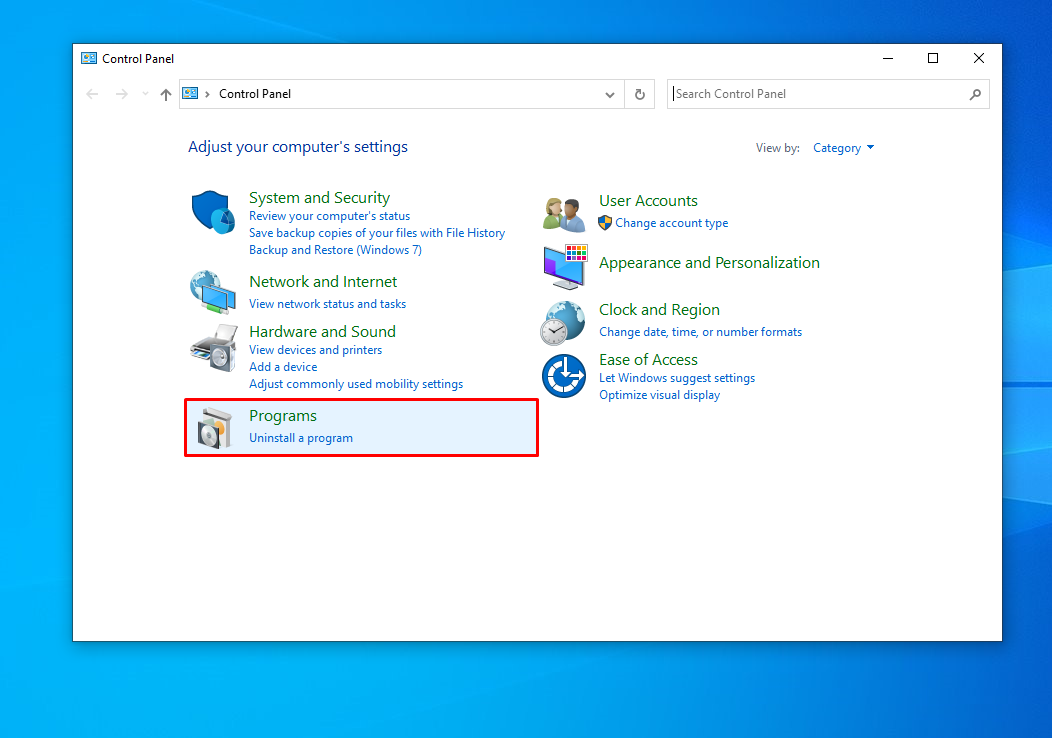The height and width of the screenshot is (738, 1052).
Task: Click the search magnifier icon
Action: (x=975, y=95)
